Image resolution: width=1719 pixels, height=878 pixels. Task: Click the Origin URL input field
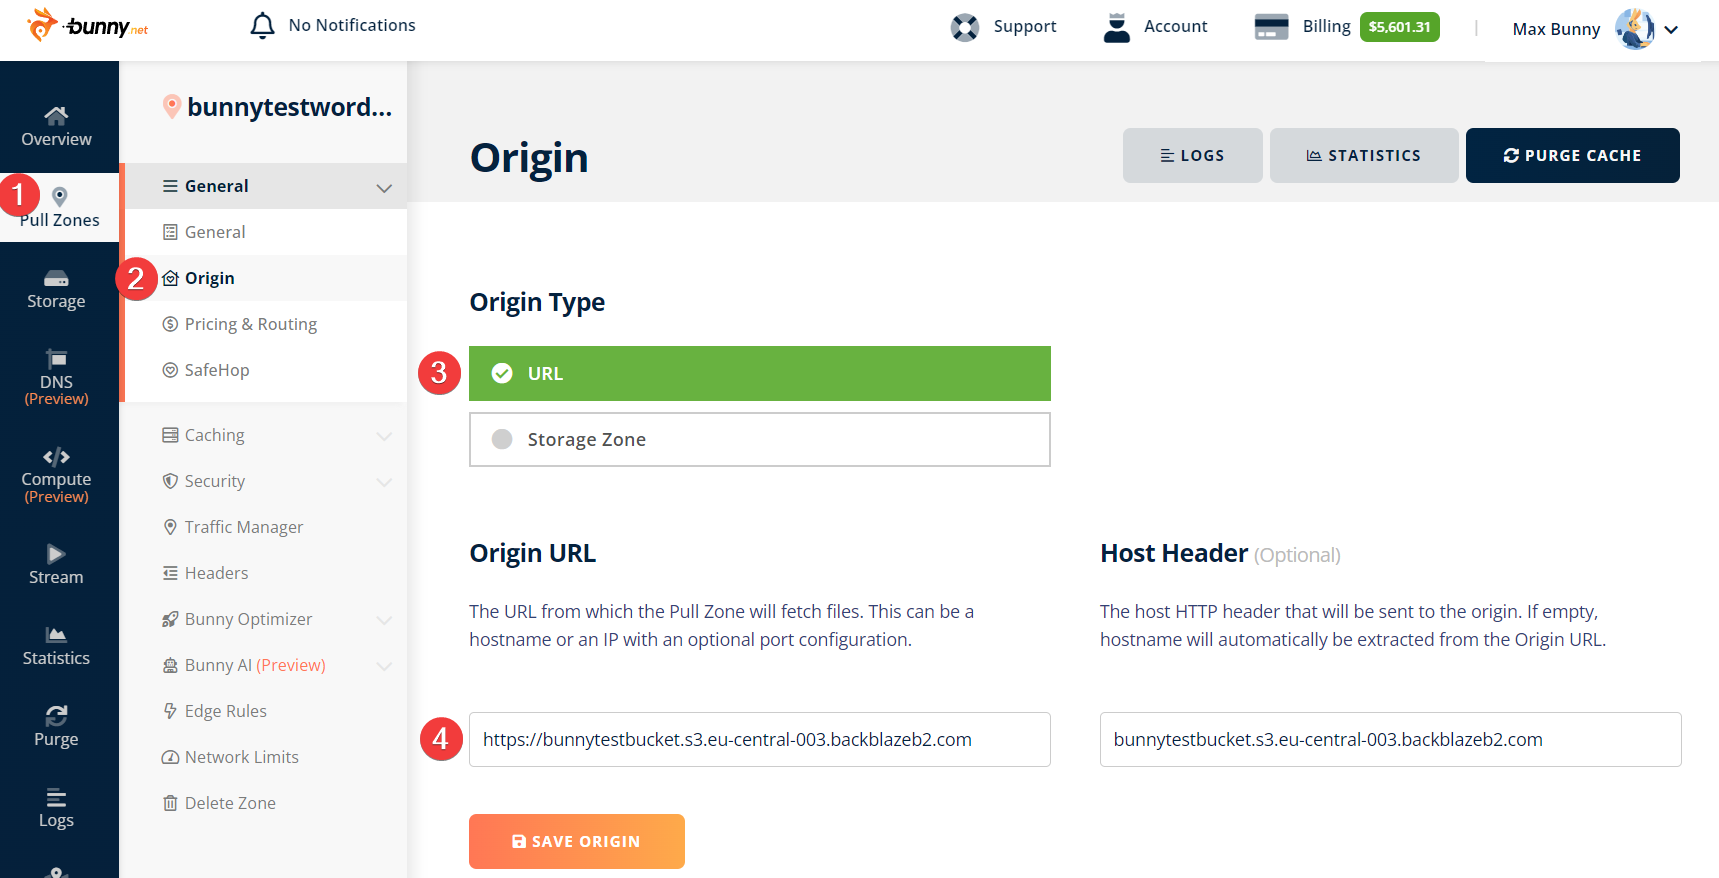point(760,740)
